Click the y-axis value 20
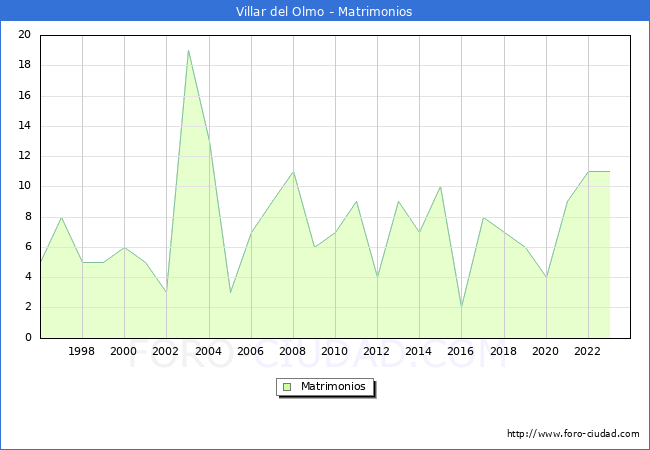This screenshot has width=650, height=450. tap(25, 34)
